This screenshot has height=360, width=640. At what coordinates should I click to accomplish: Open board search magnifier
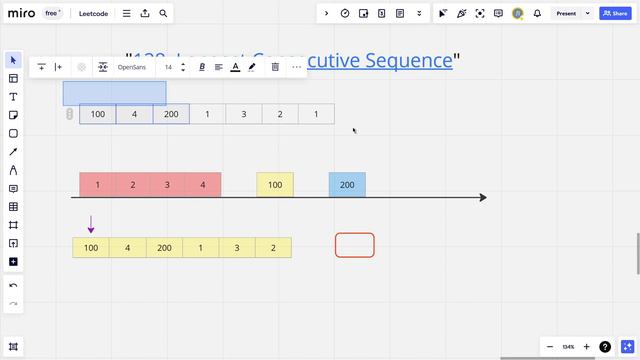(163, 13)
